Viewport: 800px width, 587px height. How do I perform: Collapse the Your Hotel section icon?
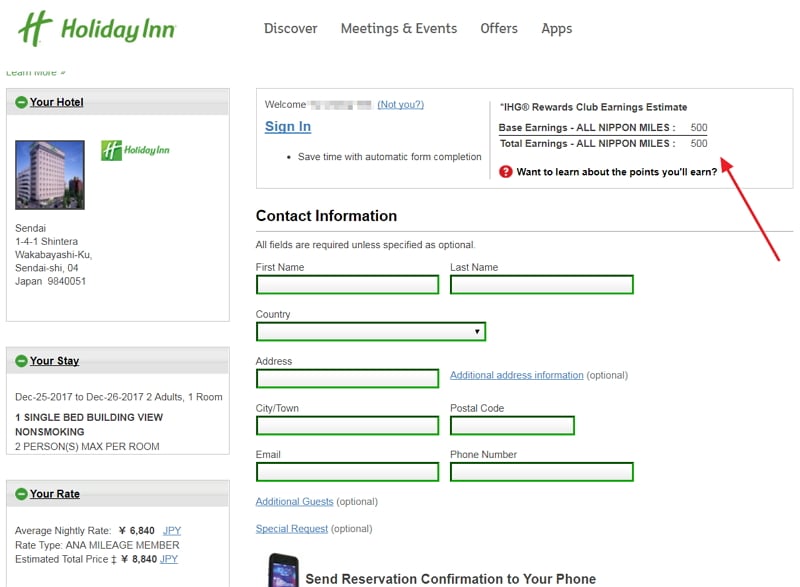21,102
